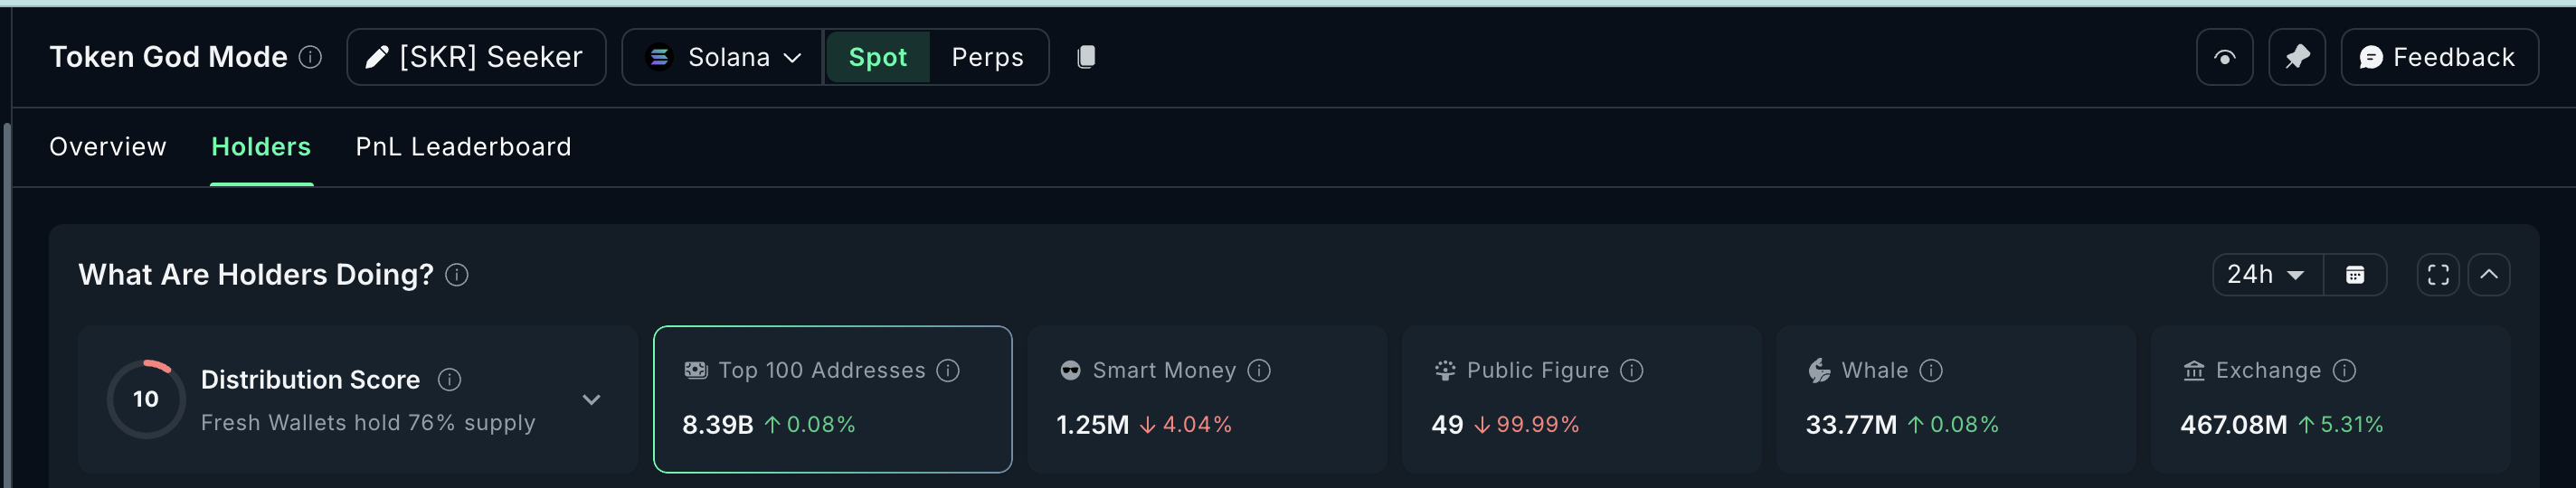Click the pin icon button
The width and height of the screenshot is (2576, 488).
2296,57
